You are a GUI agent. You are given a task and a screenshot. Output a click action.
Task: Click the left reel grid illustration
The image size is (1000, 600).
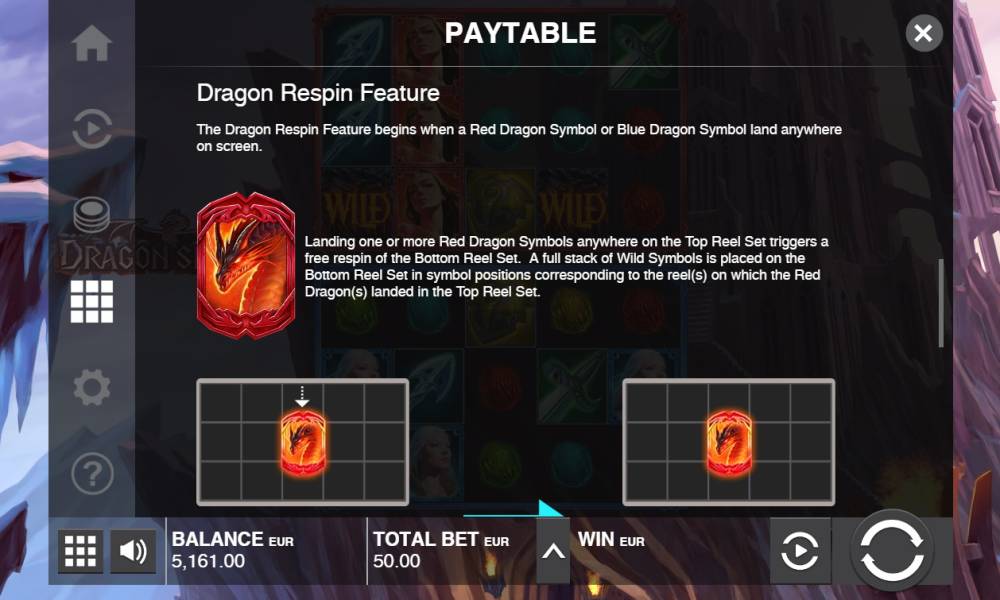point(303,442)
